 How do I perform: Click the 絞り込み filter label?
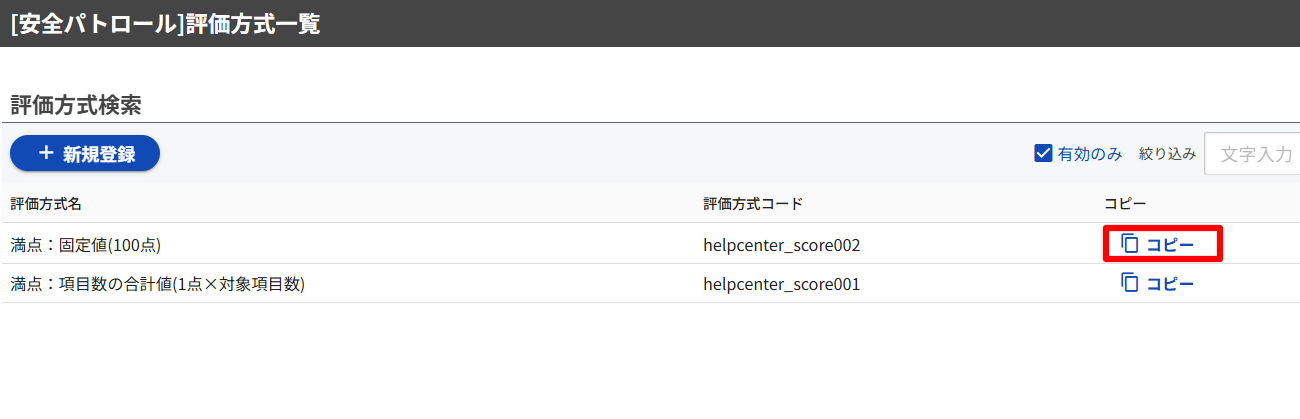click(x=1167, y=154)
